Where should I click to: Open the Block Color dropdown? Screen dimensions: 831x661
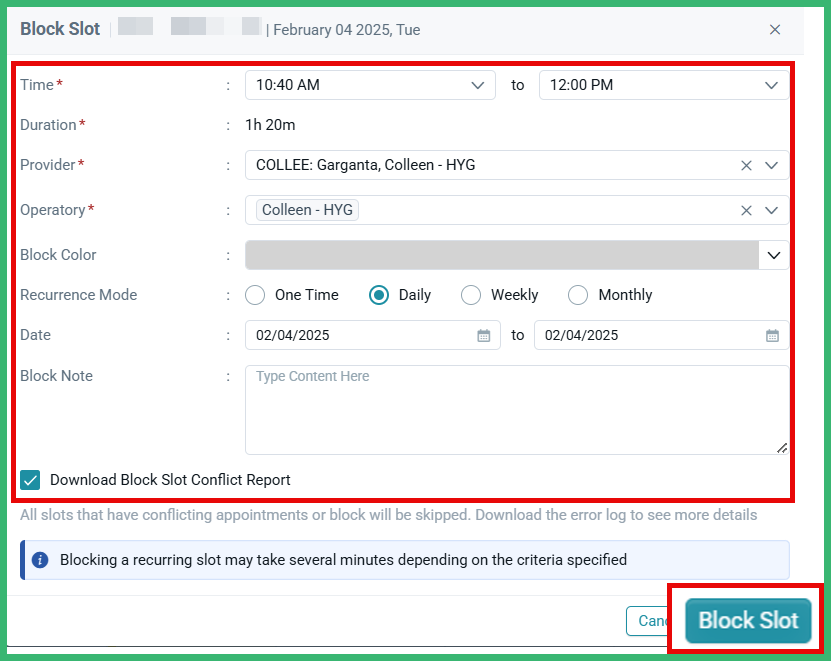pos(772,255)
